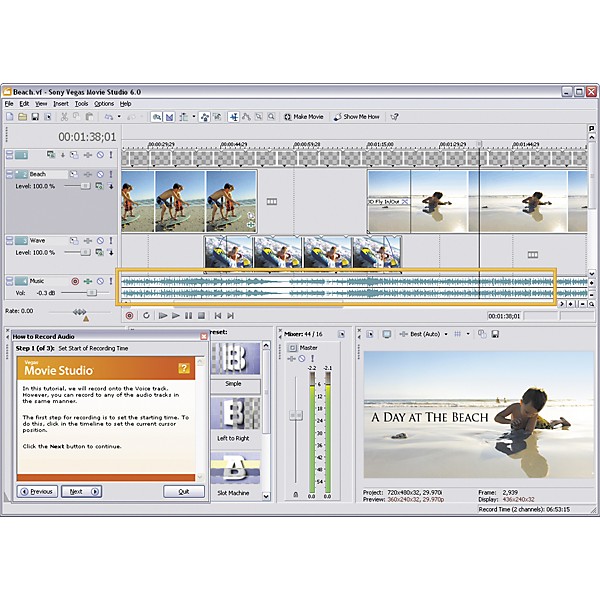Screen dimensions: 600x600
Task: Open the Edit menu
Action: (x=24, y=104)
